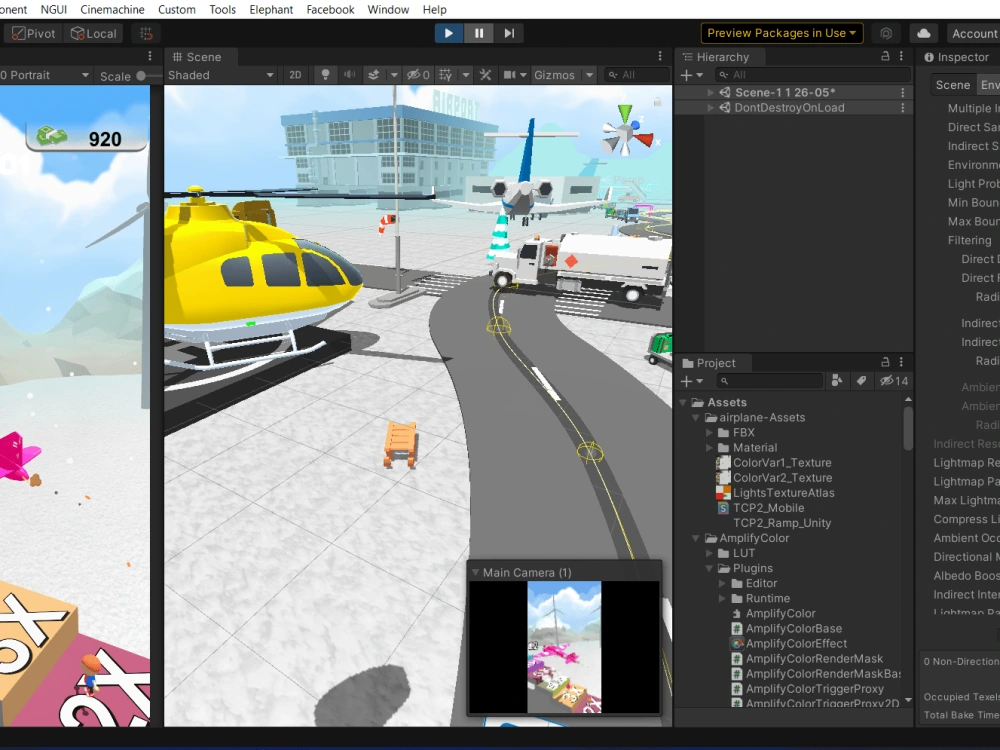Click the Preview Packages in Use button

(x=781, y=33)
